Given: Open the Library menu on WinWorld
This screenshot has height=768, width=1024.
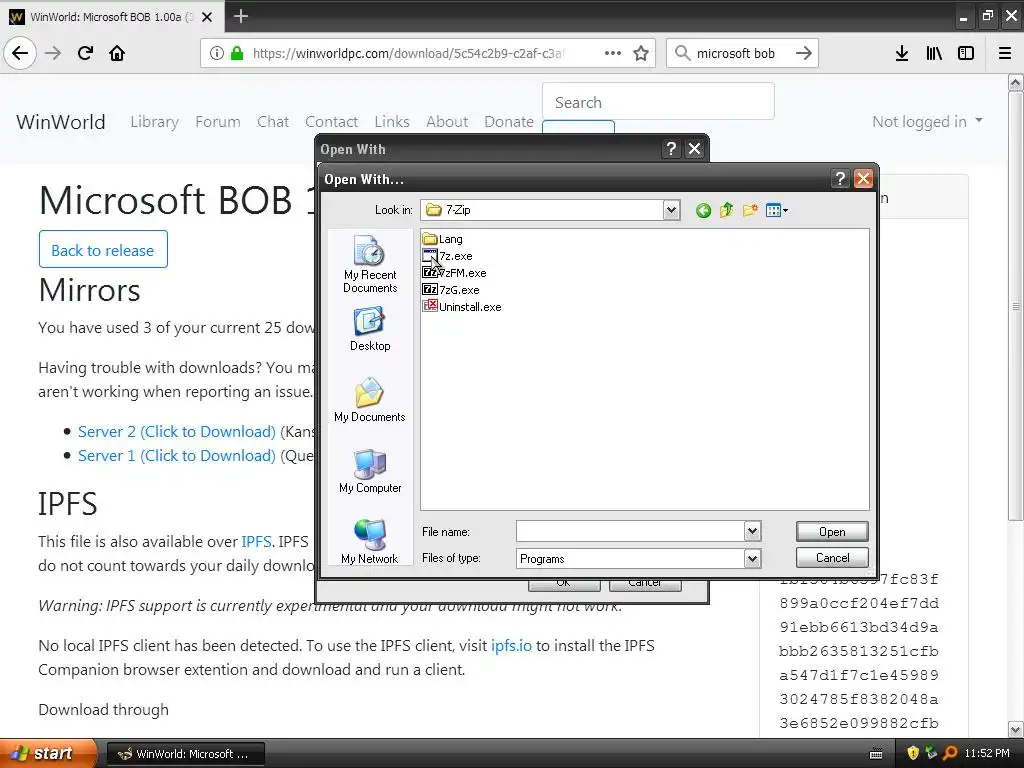Looking at the screenshot, I should [x=154, y=121].
